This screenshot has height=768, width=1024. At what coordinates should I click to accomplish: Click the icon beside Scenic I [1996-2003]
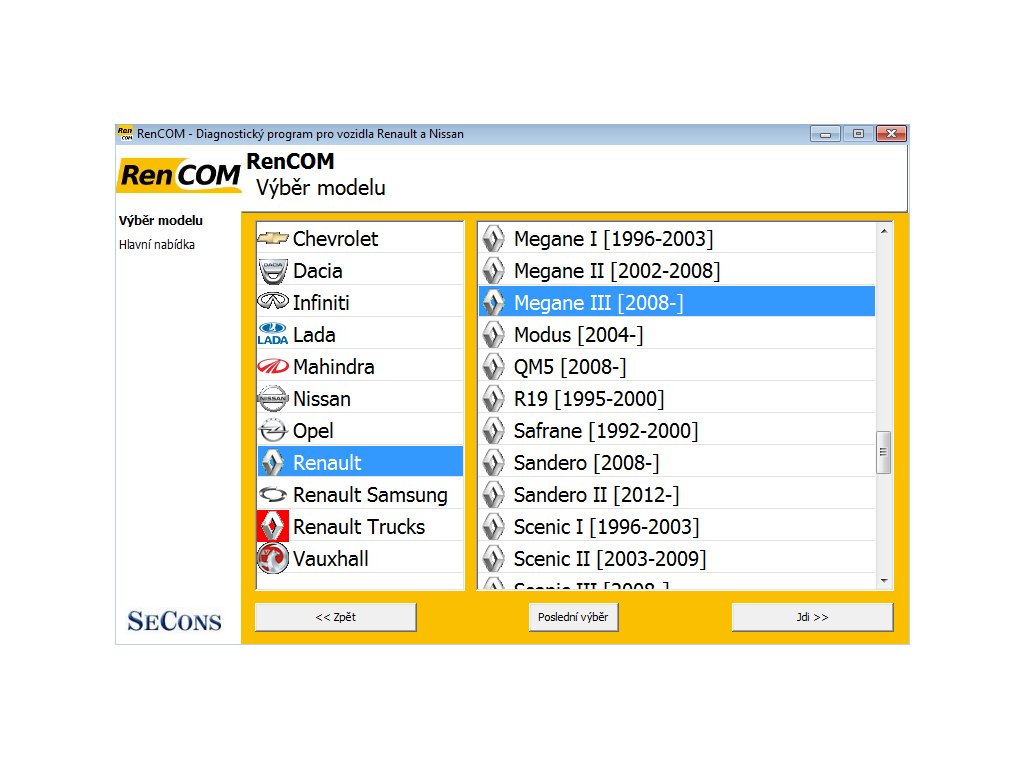pyautogui.click(x=493, y=526)
